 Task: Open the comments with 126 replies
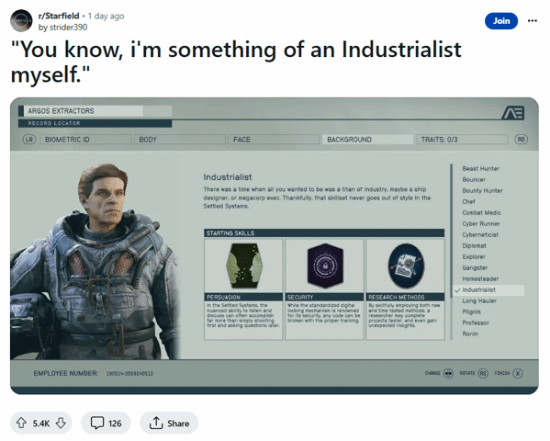[106, 423]
